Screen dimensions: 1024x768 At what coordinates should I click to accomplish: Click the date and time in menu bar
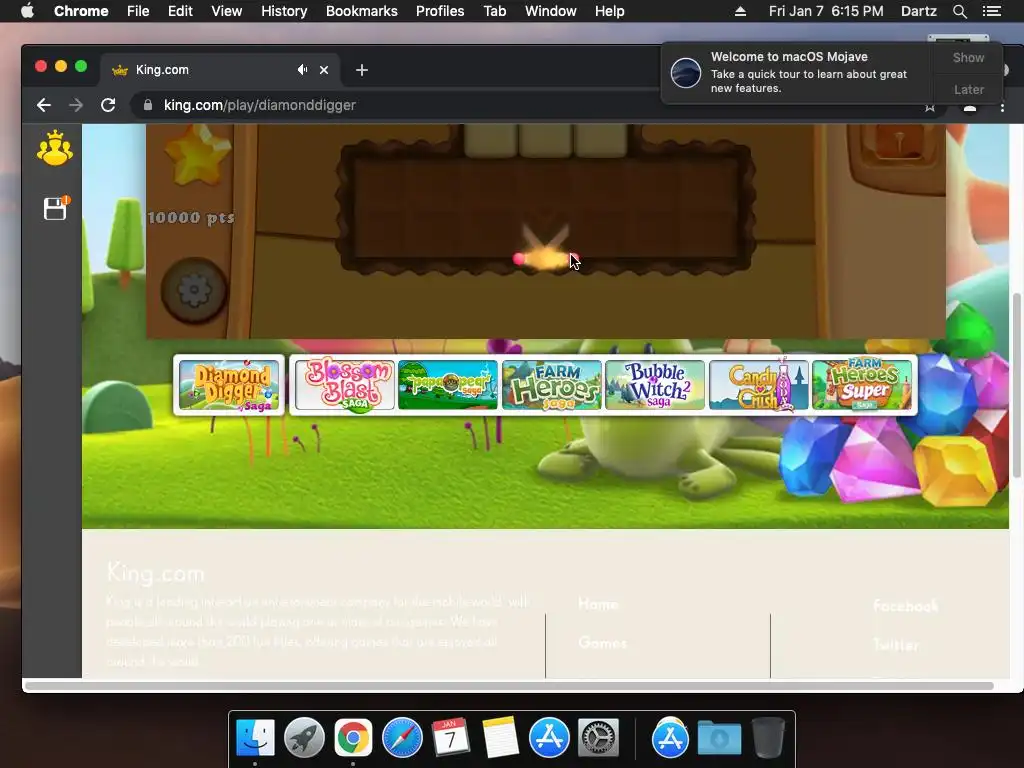(826, 11)
